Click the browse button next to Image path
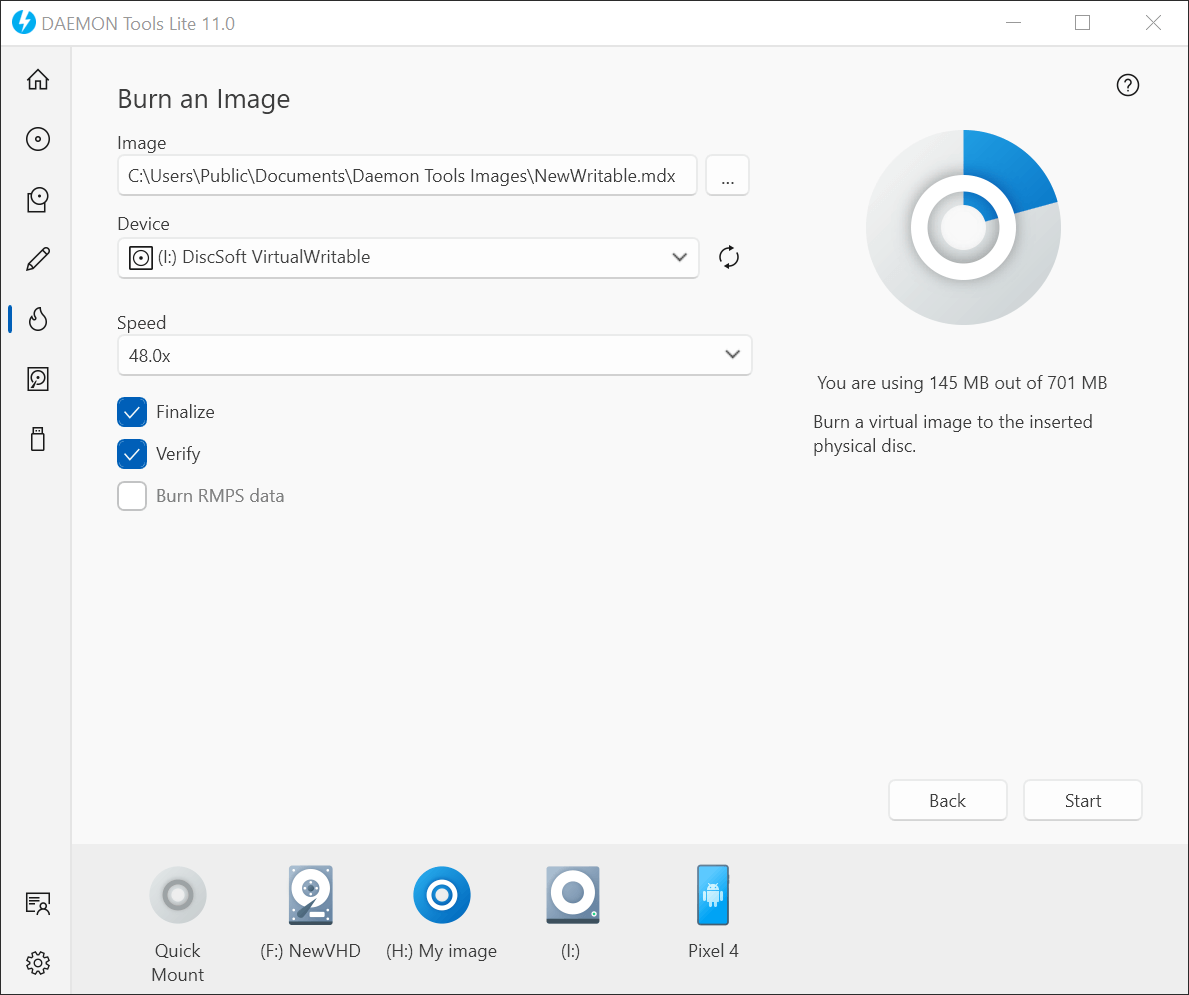Image resolution: width=1189 pixels, height=995 pixels. point(727,175)
